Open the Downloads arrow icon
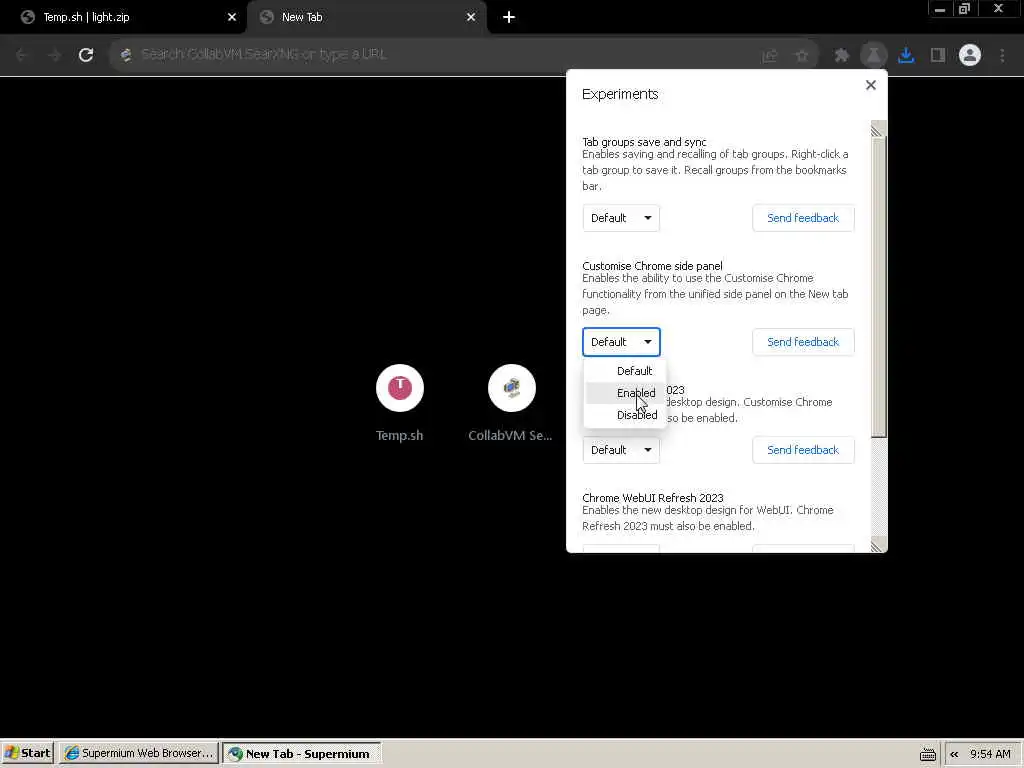Viewport: 1024px width, 768px height. point(906,56)
